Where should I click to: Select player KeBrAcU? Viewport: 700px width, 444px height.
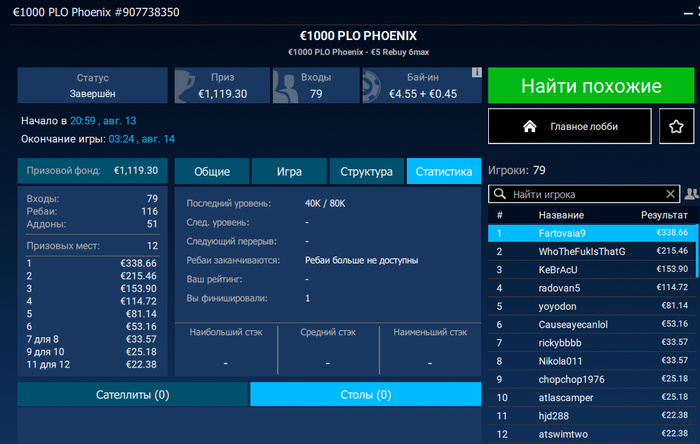[x=592, y=270]
